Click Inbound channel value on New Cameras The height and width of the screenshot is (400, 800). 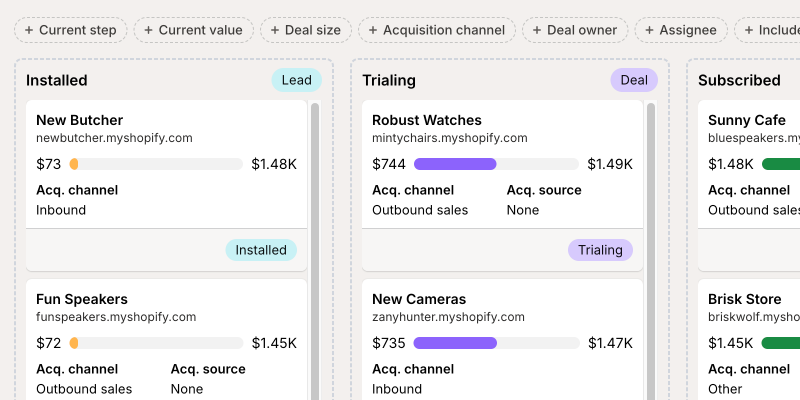click(397, 389)
